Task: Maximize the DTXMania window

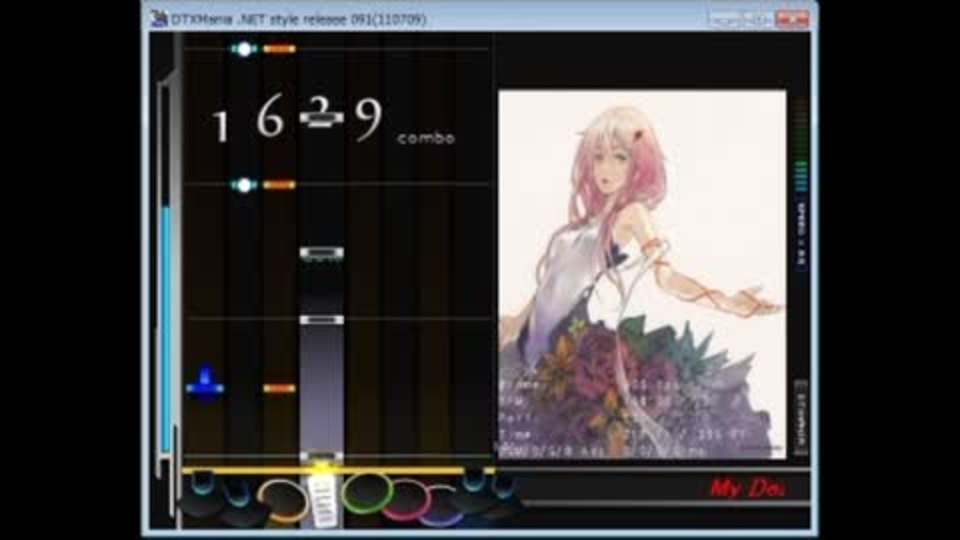Action: pos(757,19)
